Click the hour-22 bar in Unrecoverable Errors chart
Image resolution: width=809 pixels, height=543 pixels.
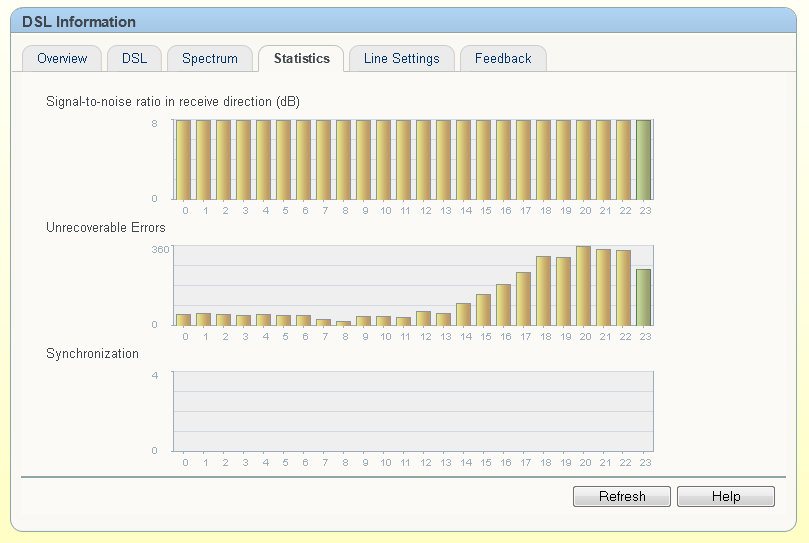coord(624,288)
